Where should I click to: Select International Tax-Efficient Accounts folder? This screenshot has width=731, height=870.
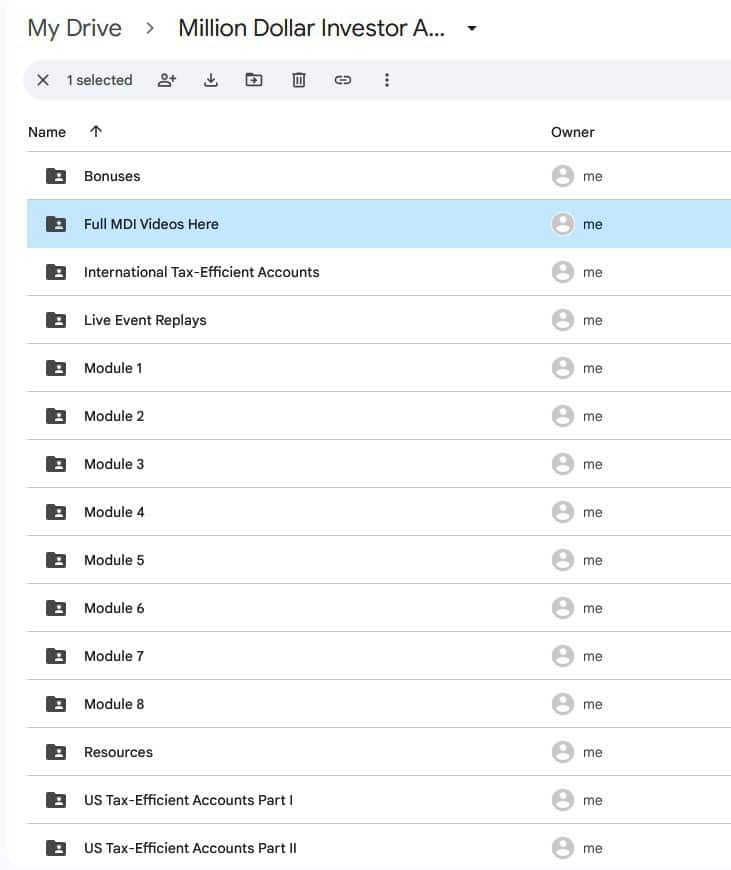pyautogui.click(x=201, y=272)
